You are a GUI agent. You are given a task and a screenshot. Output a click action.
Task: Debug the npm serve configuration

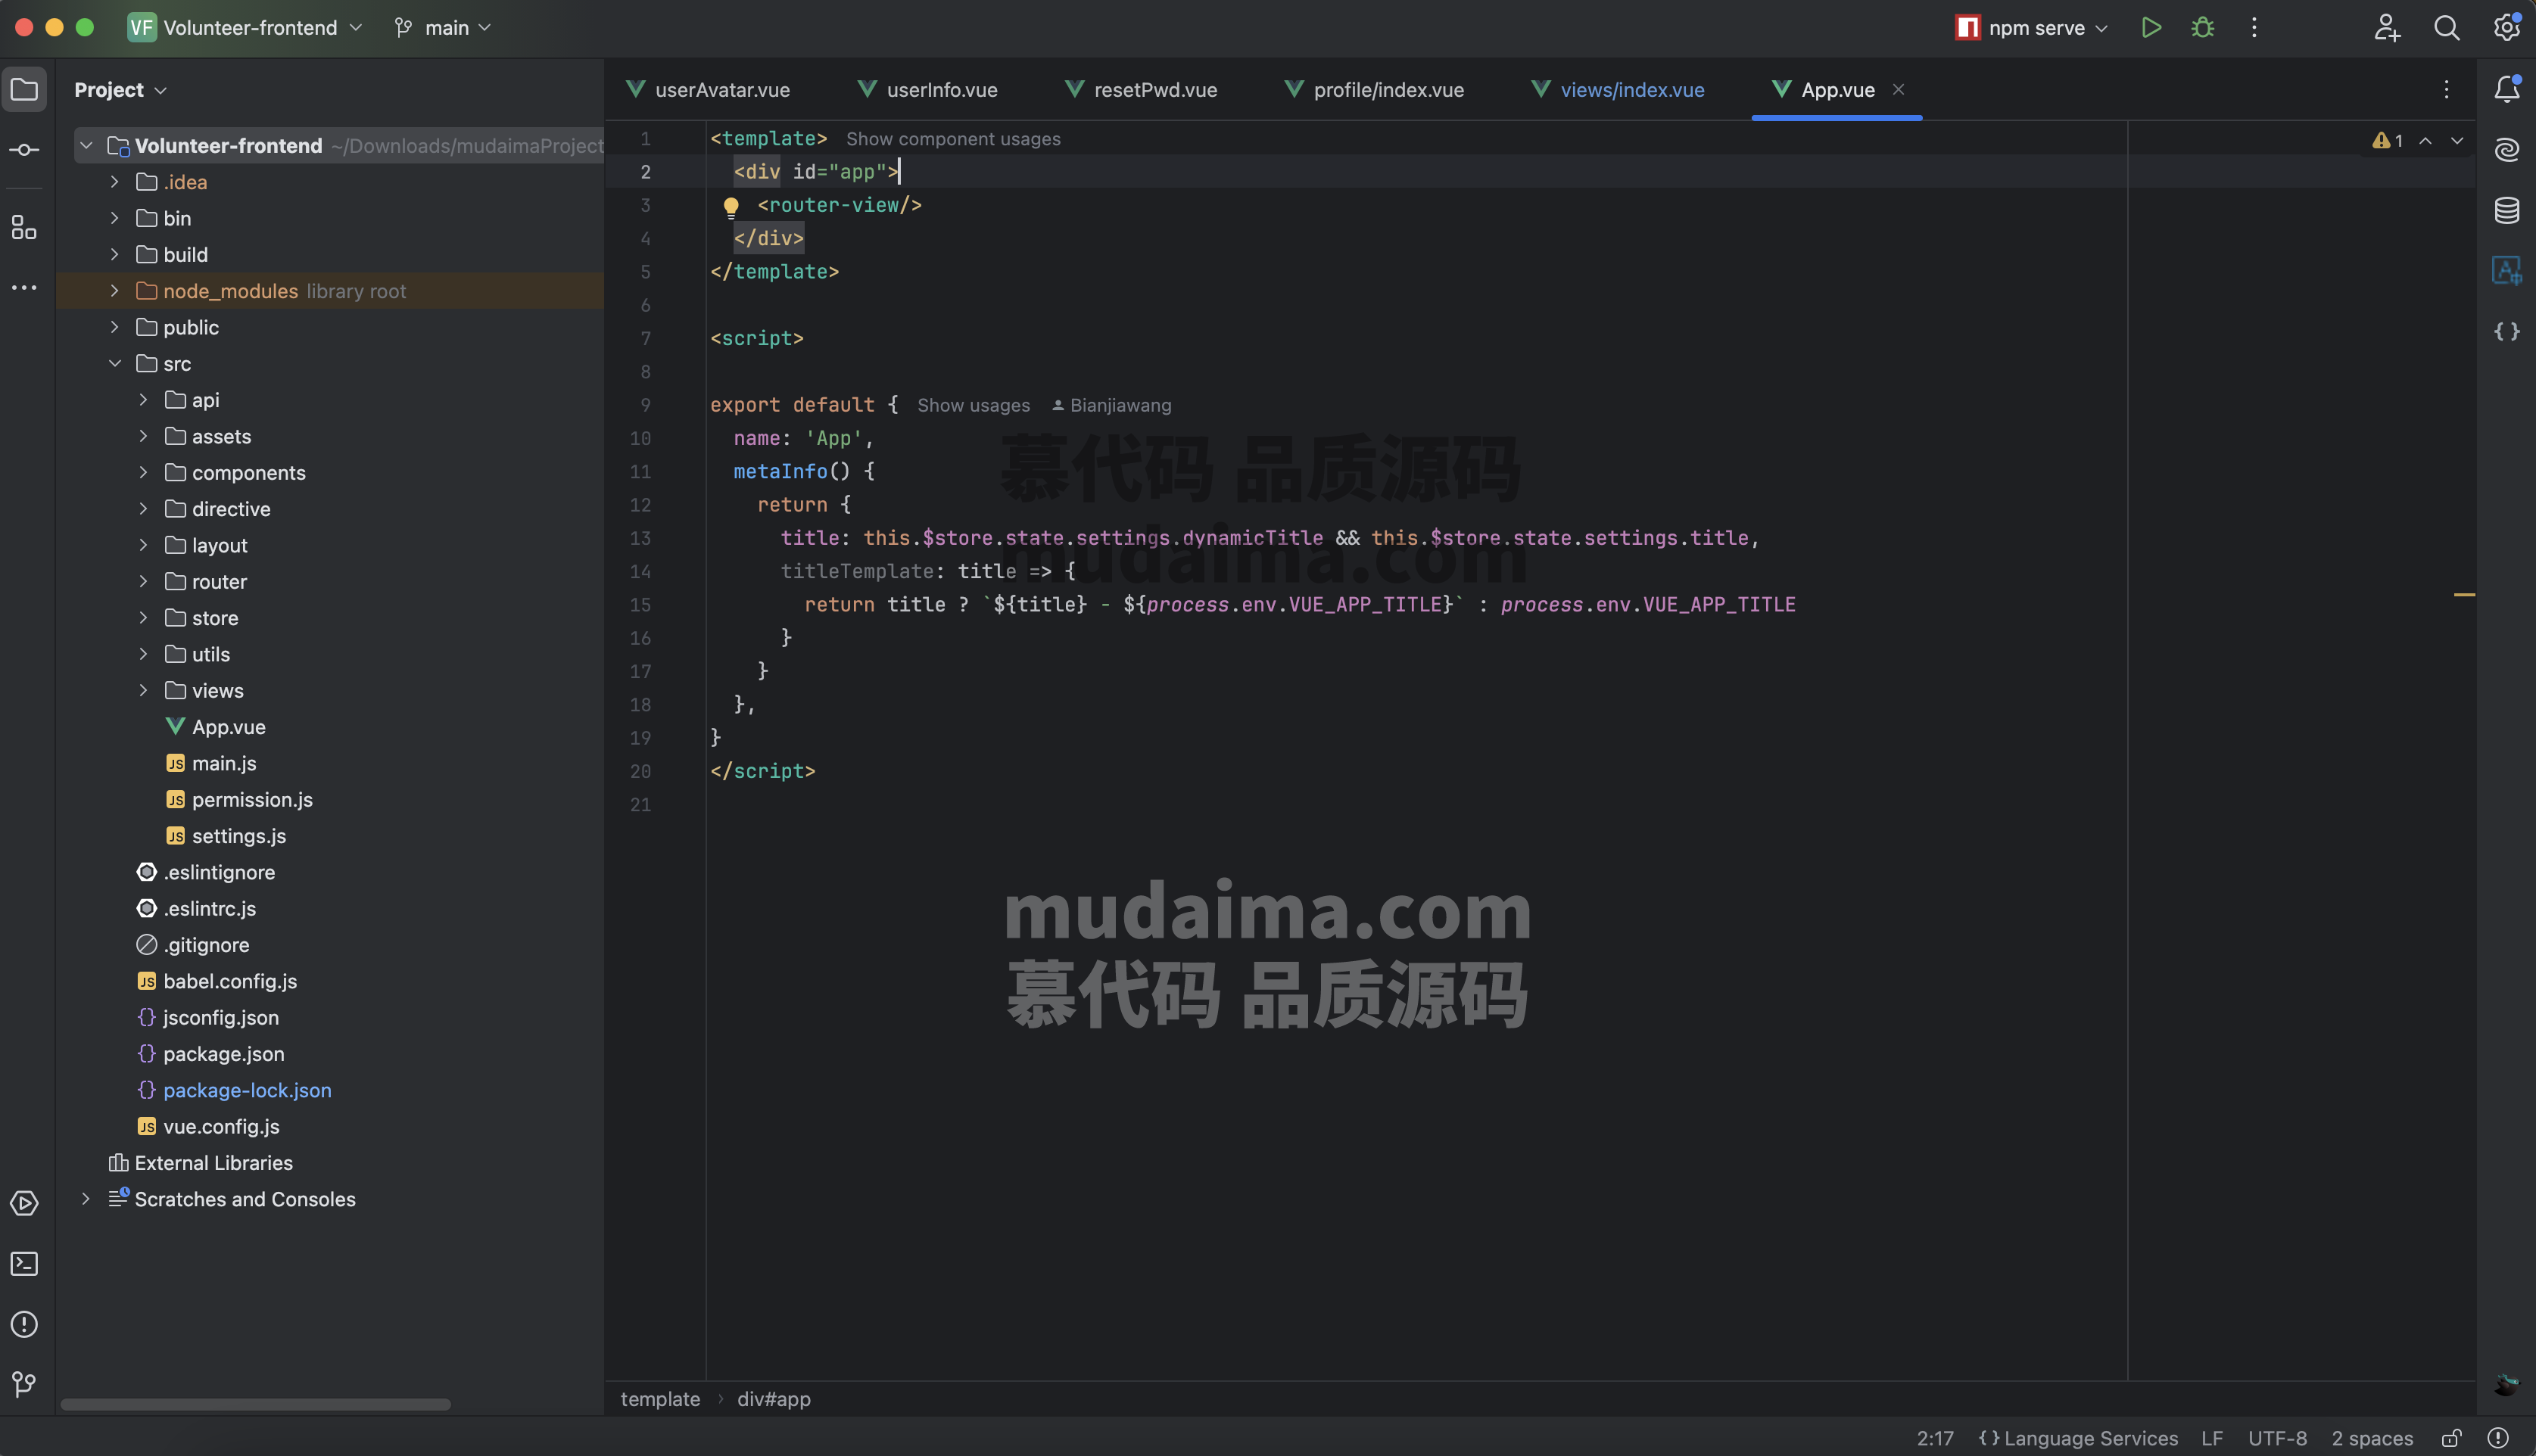click(2203, 27)
